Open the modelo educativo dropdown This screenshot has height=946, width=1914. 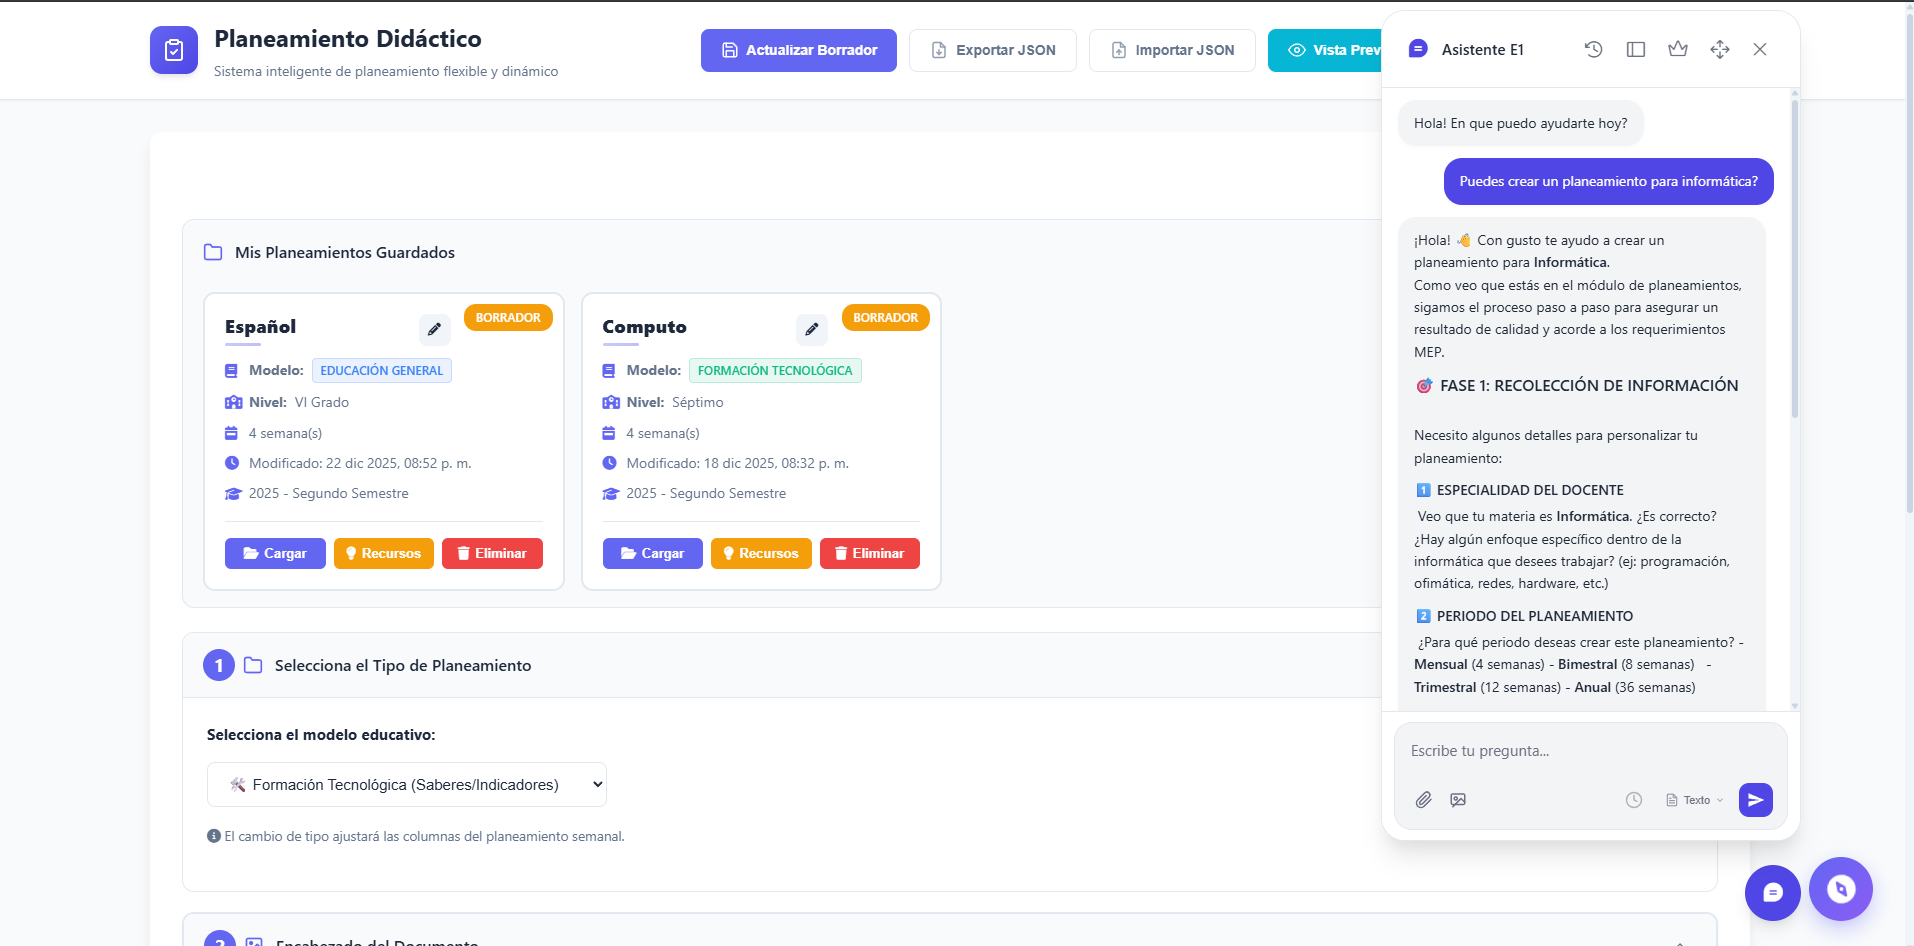pos(407,785)
